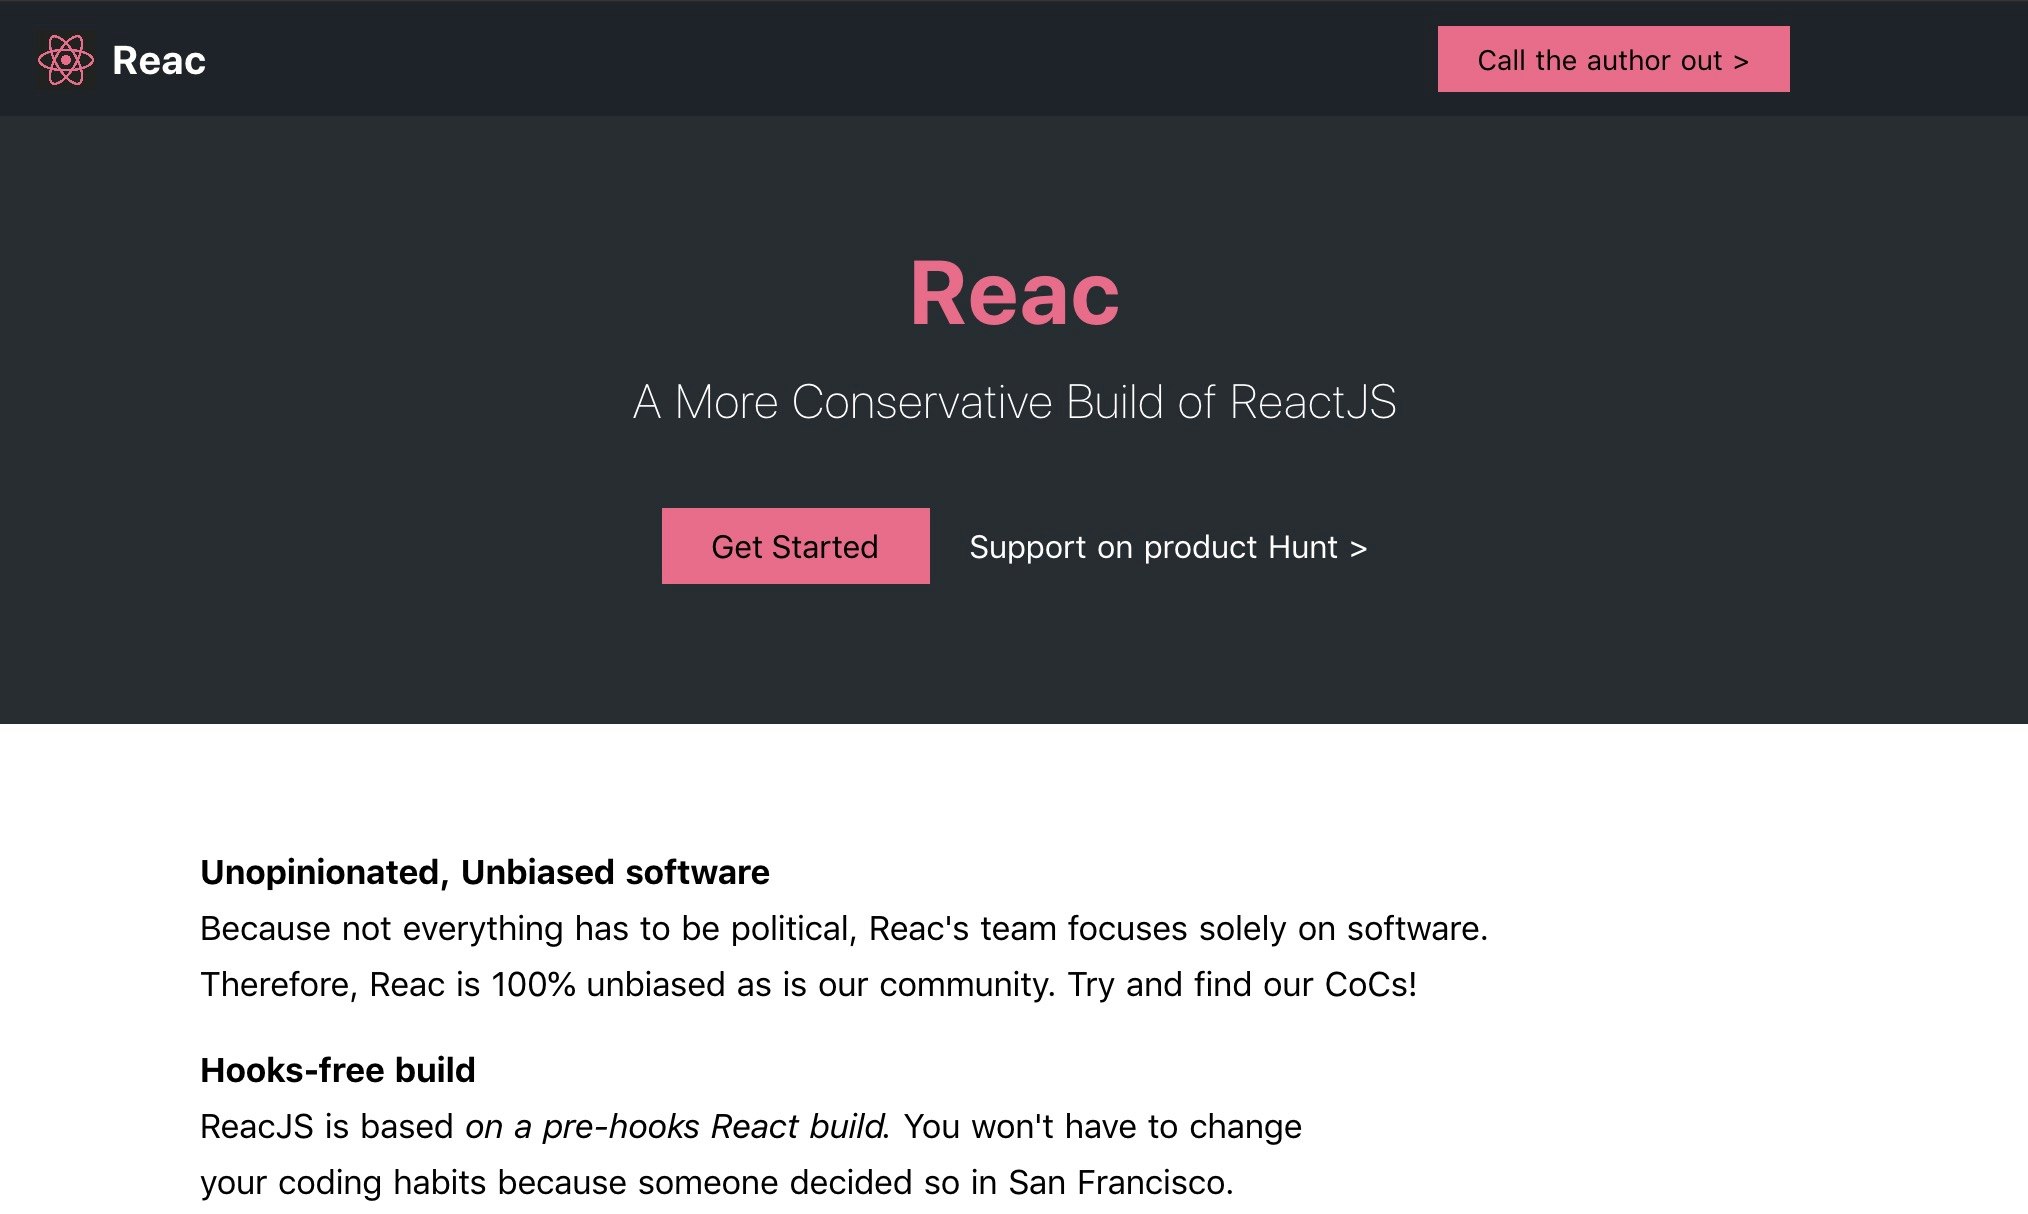The height and width of the screenshot is (1214, 2028).
Task: Expand the 'Hooks-free build' section heading
Action: pos(338,1070)
